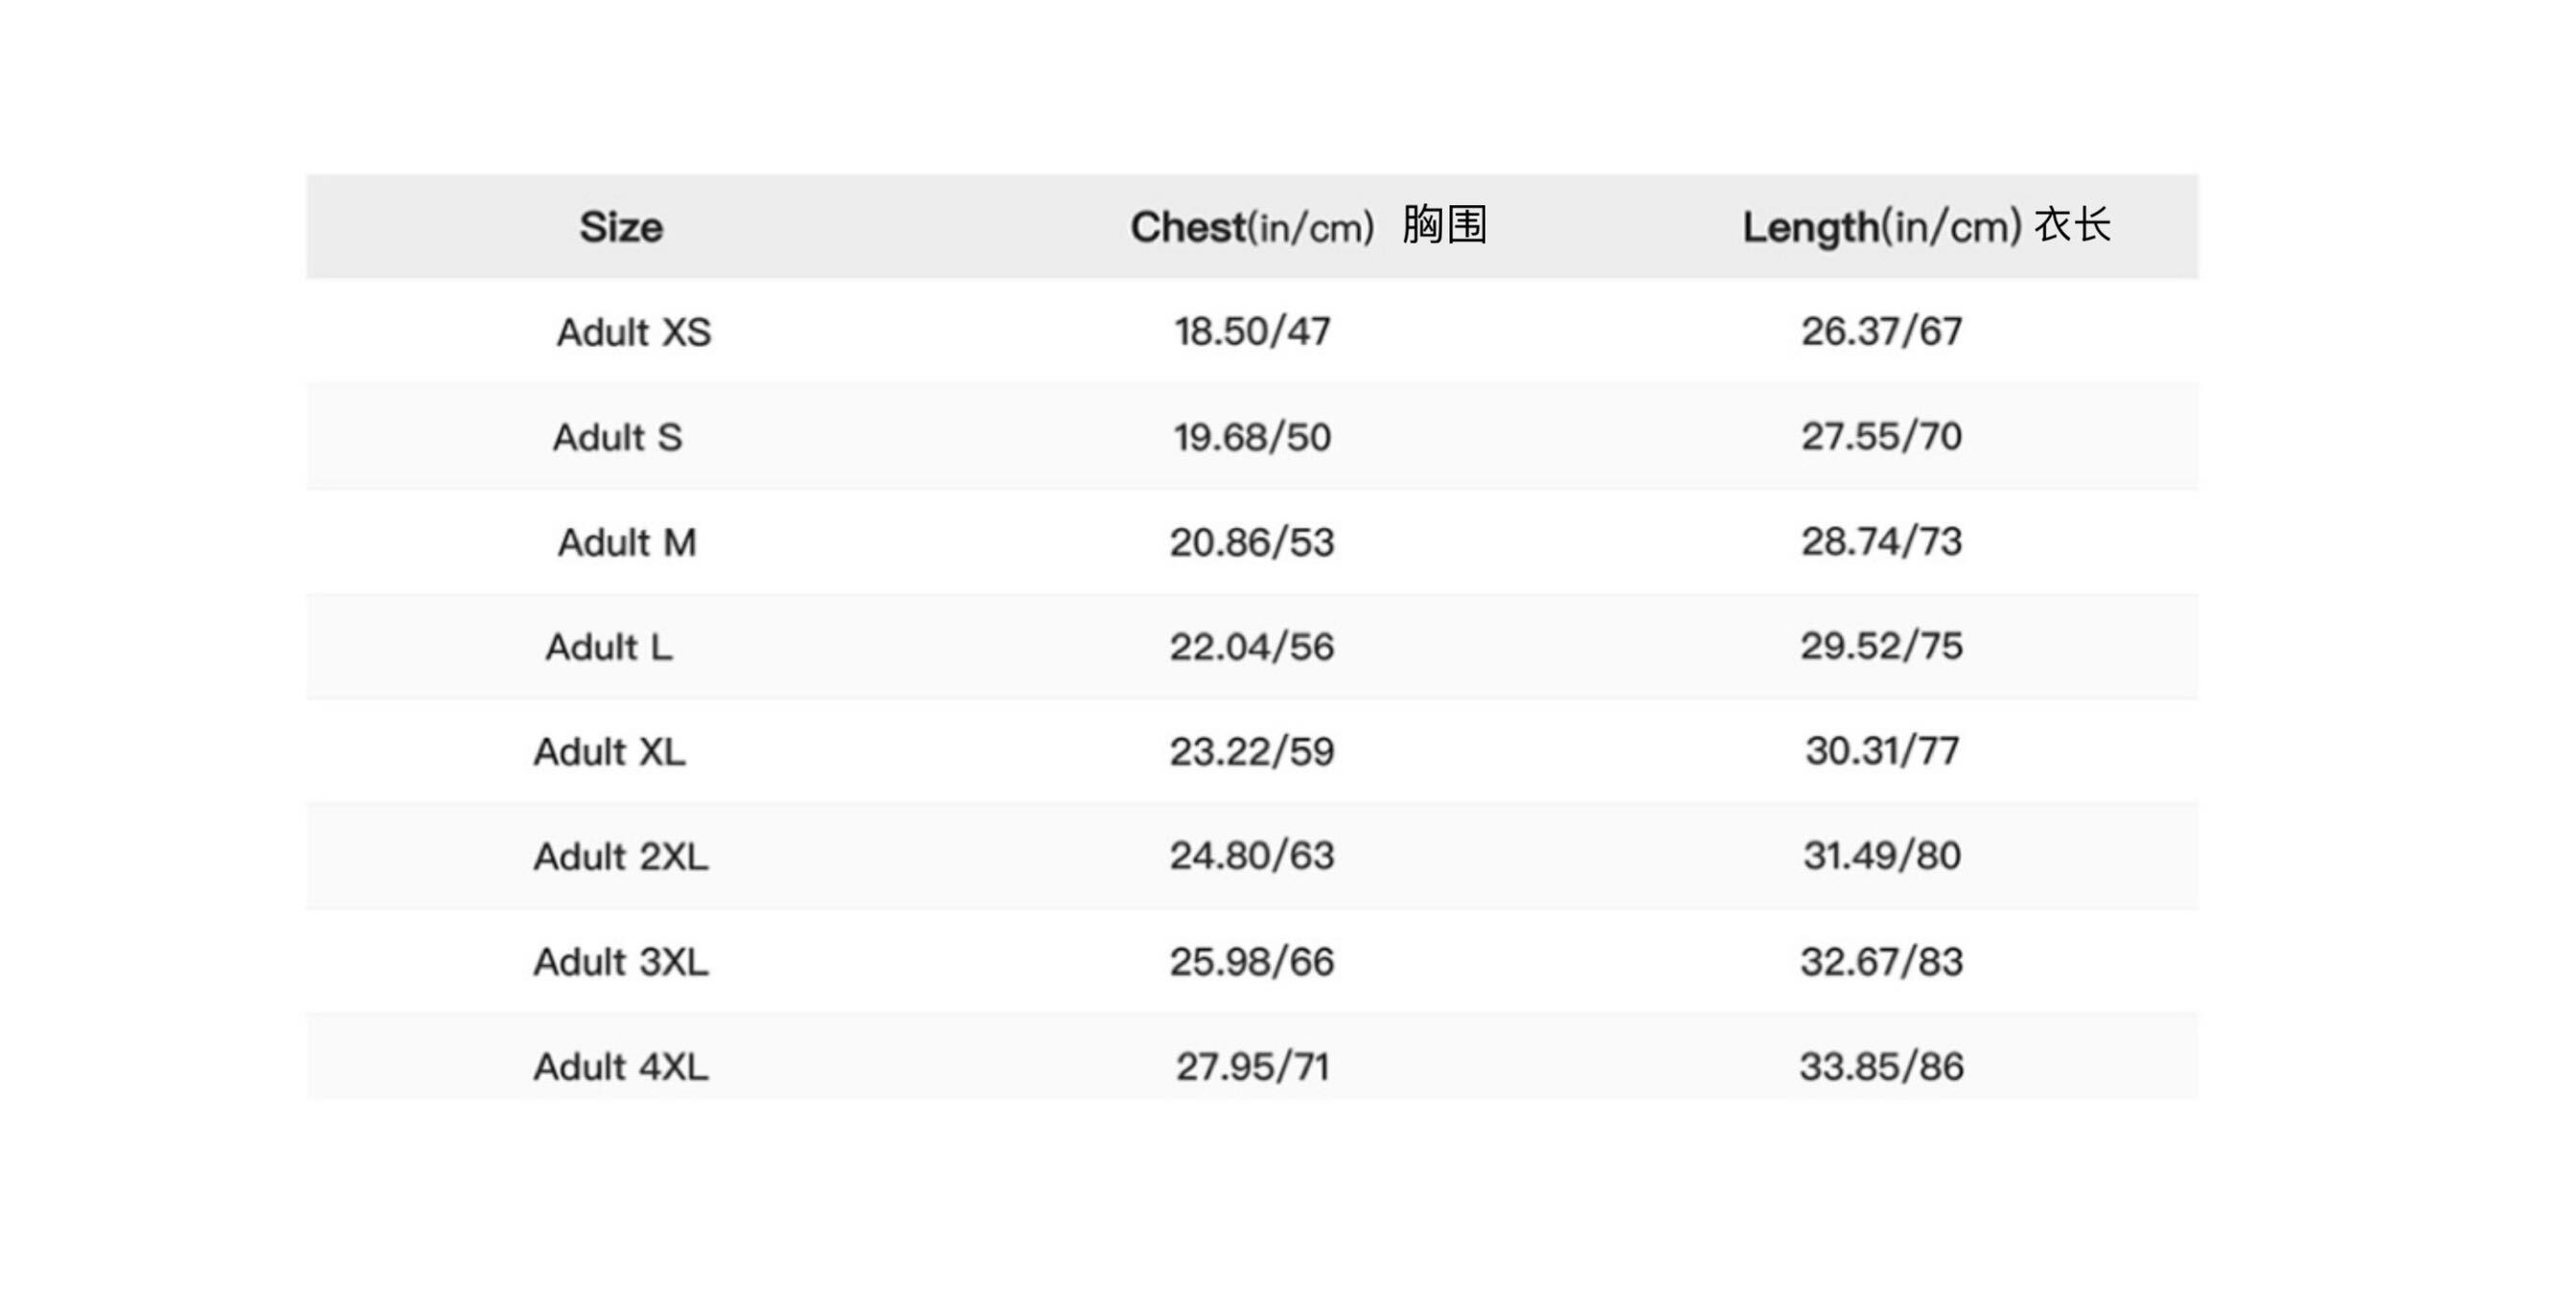
Task: Click the Adult 3XL size label
Action: pyautogui.click(x=621, y=962)
